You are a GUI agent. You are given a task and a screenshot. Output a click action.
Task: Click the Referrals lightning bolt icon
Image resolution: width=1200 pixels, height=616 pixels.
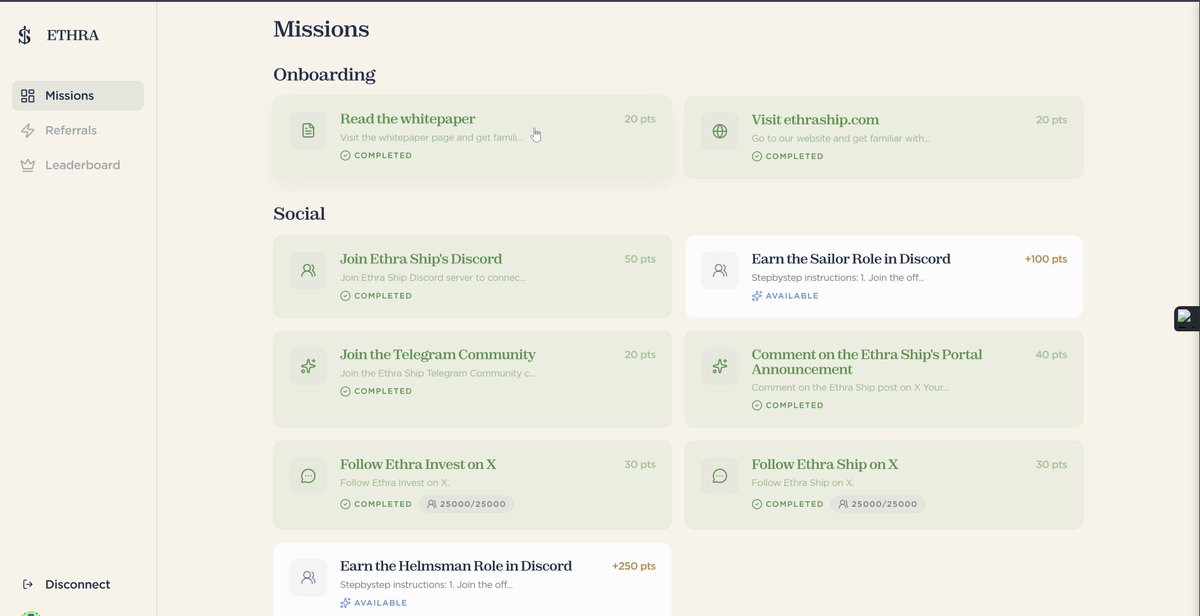(28, 131)
